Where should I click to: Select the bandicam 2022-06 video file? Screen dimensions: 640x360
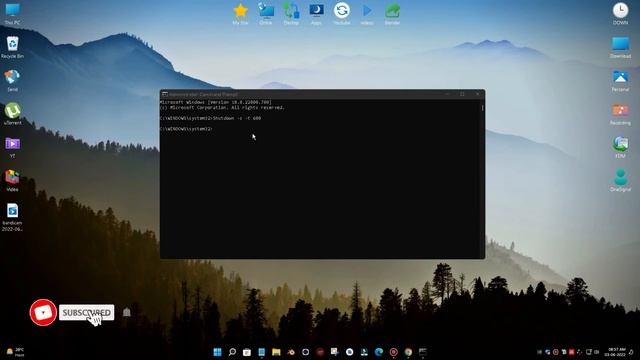pos(12,217)
